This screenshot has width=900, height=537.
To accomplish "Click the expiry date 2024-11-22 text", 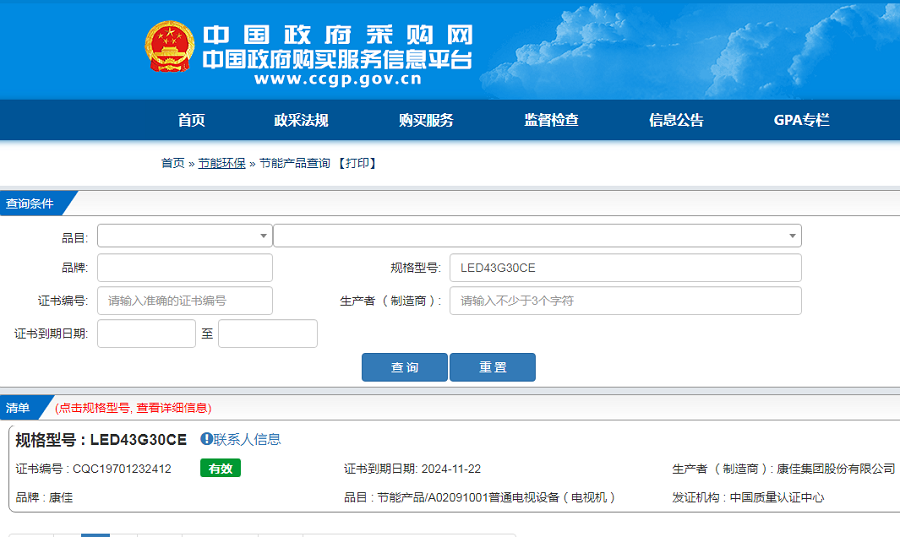I will click(x=451, y=469).
